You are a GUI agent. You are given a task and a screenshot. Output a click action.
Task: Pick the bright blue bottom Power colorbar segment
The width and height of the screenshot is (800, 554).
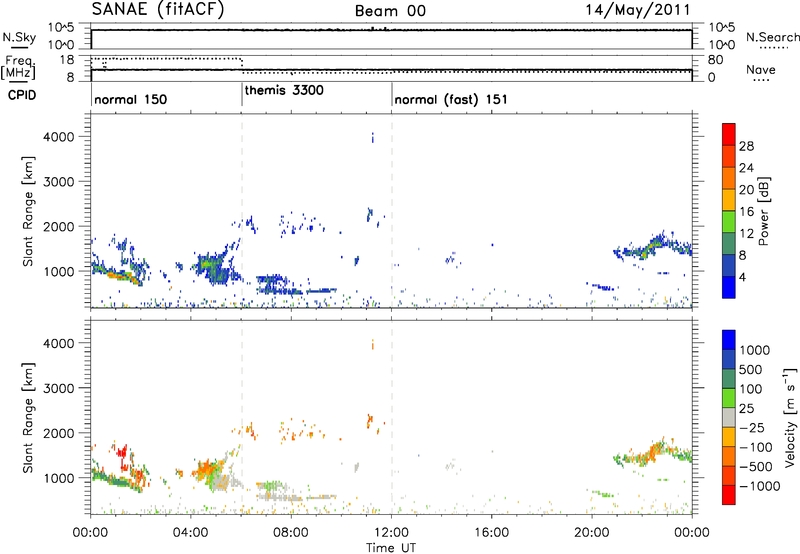click(x=729, y=287)
